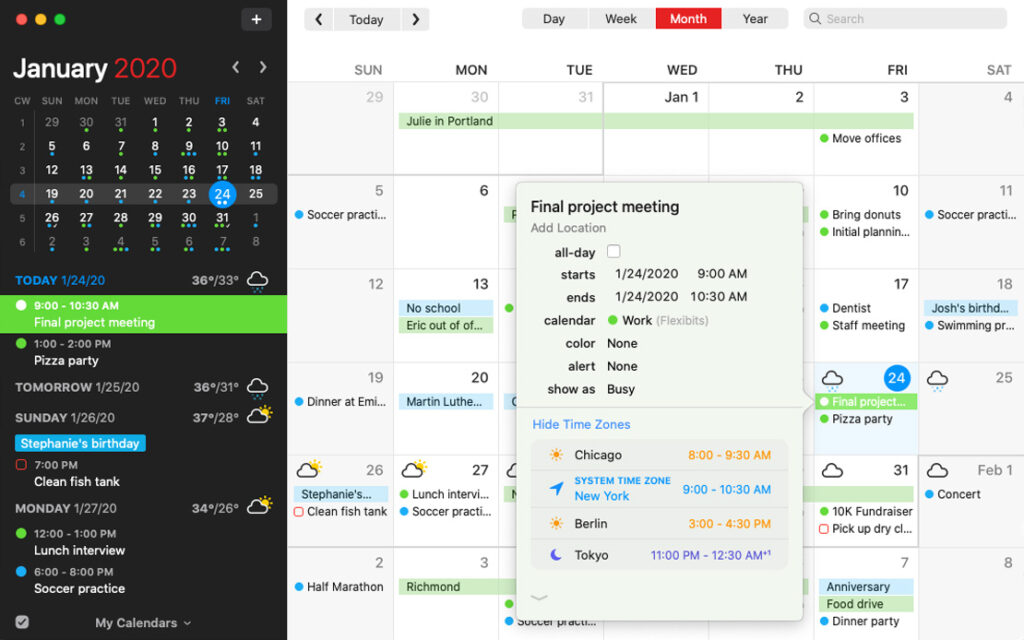This screenshot has width=1024, height=640.
Task: Click Add Location field
Action: tap(568, 228)
